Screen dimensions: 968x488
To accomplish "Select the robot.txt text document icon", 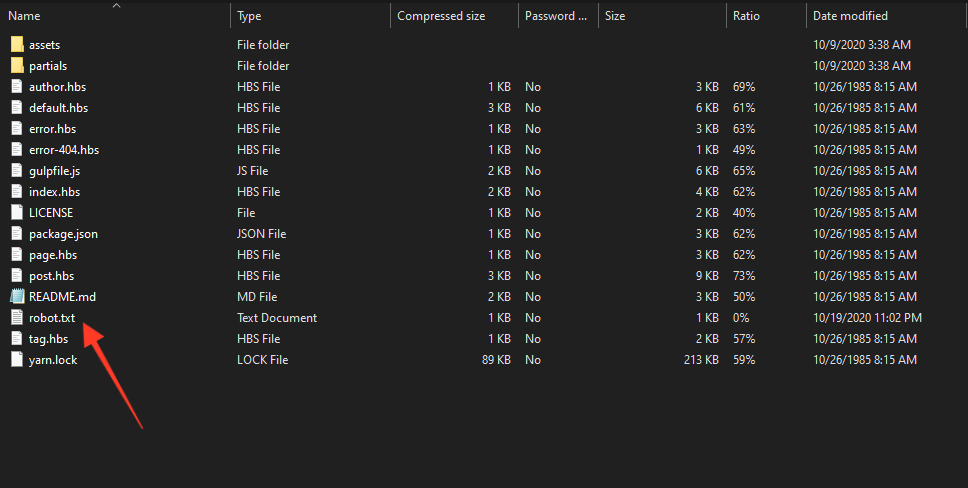I will (x=17, y=318).
